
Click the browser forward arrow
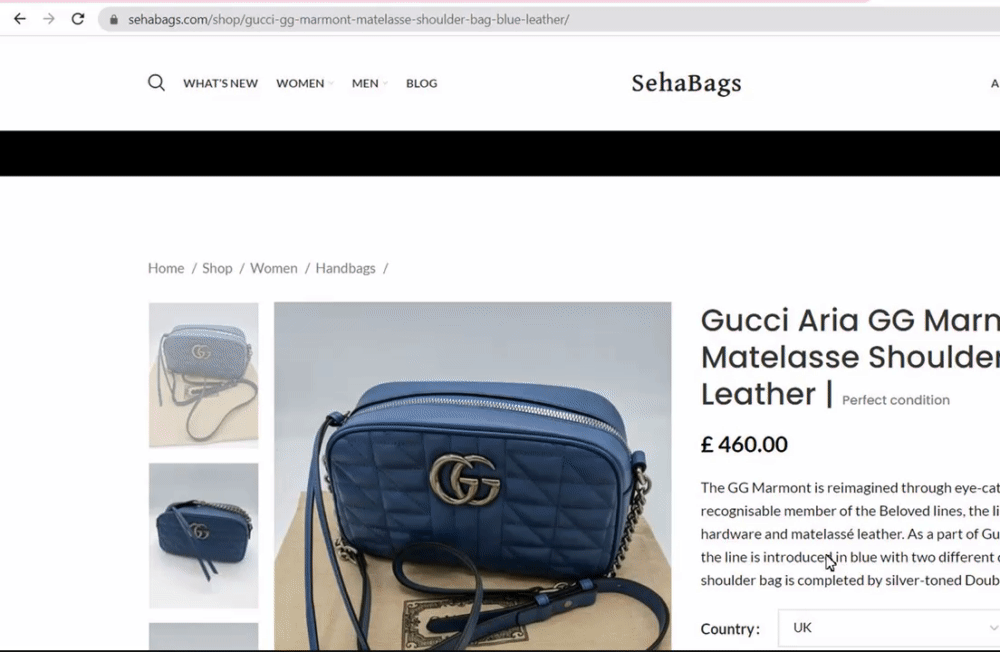(48, 19)
